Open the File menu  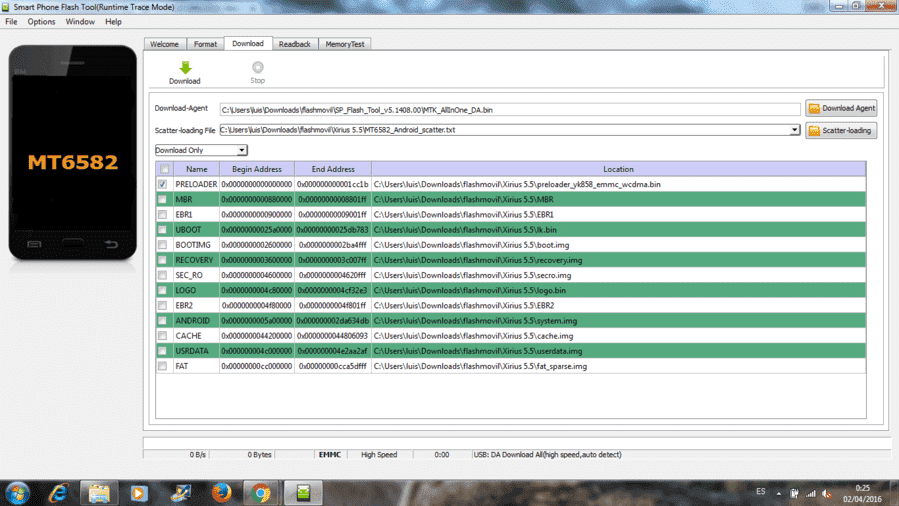click(11, 22)
